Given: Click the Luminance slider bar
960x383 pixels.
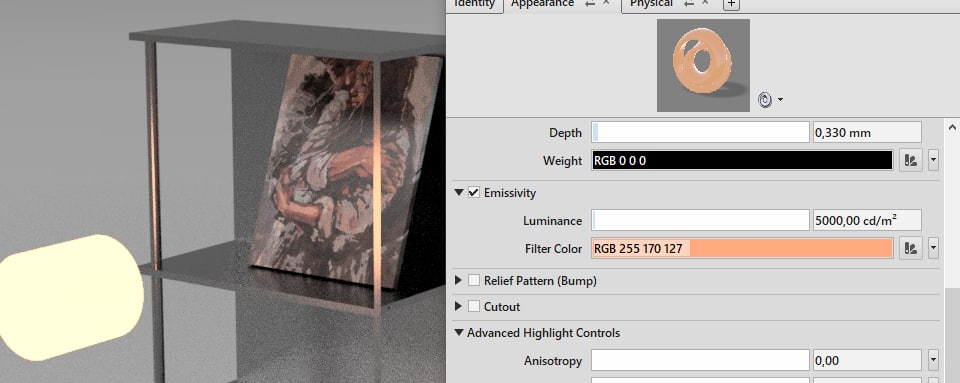Looking at the screenshot, I should pyautogui.click(x=700, y=220).
